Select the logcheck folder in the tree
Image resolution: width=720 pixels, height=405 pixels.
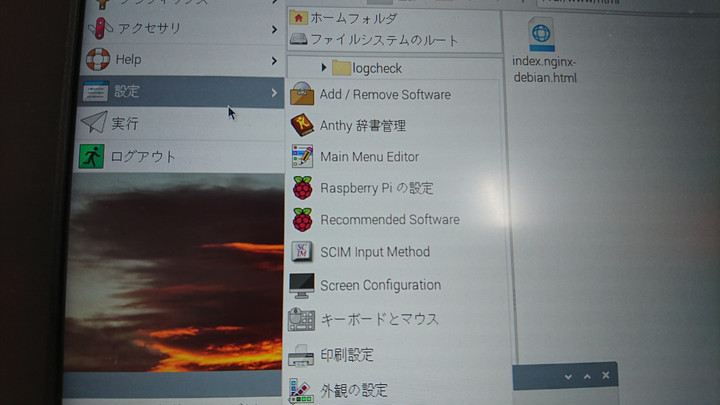(x=376, y=68)
